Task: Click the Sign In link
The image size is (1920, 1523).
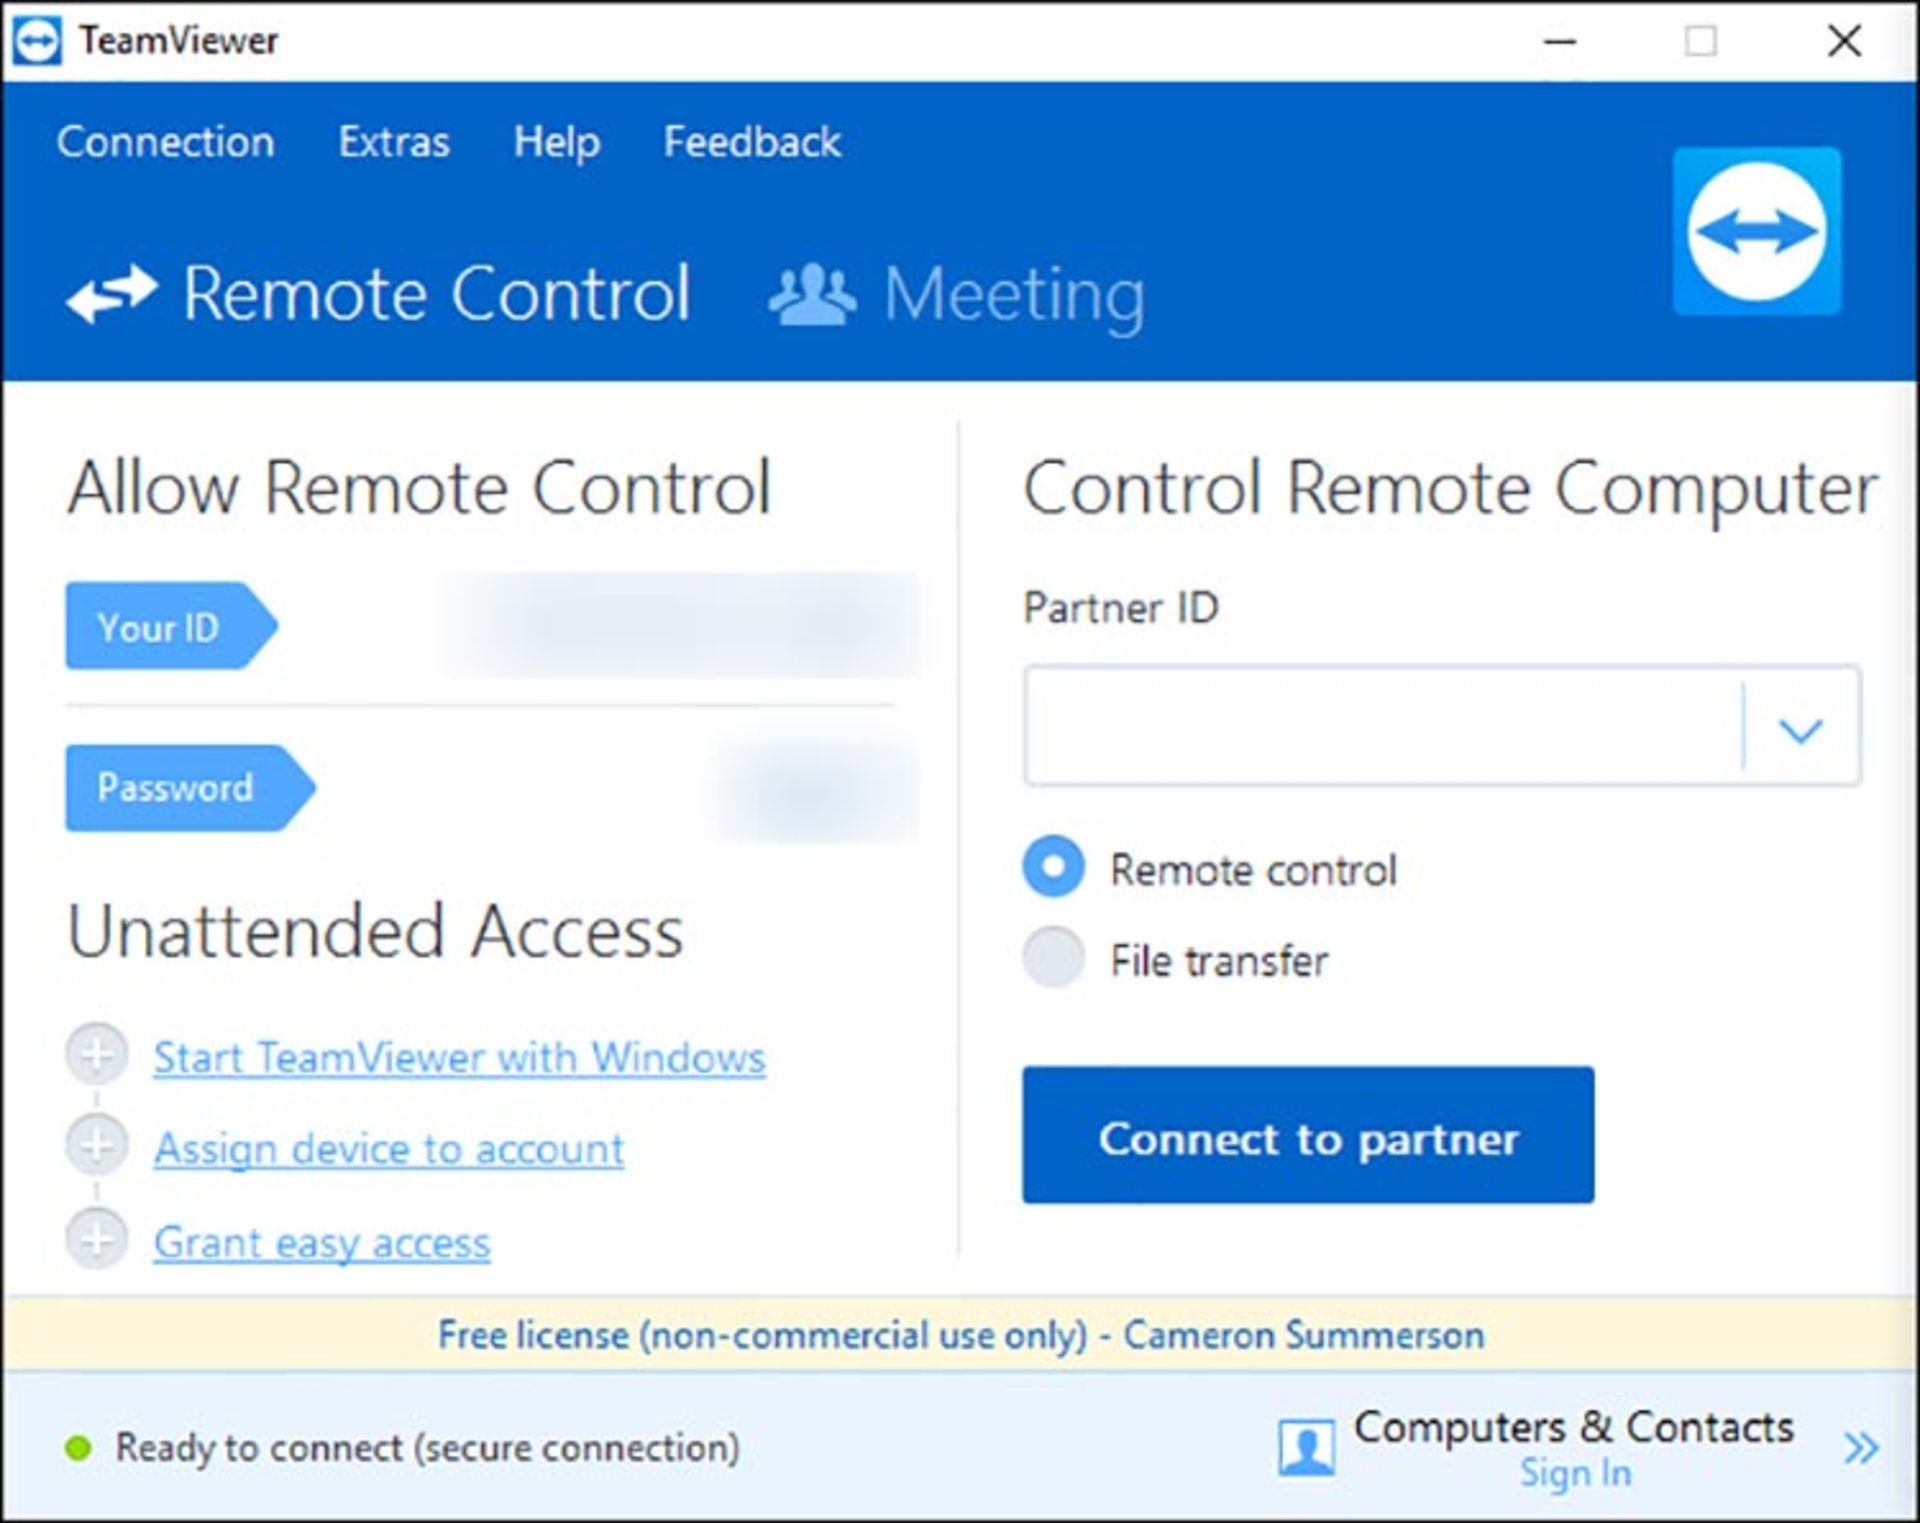Action: click(1575, 1473)
